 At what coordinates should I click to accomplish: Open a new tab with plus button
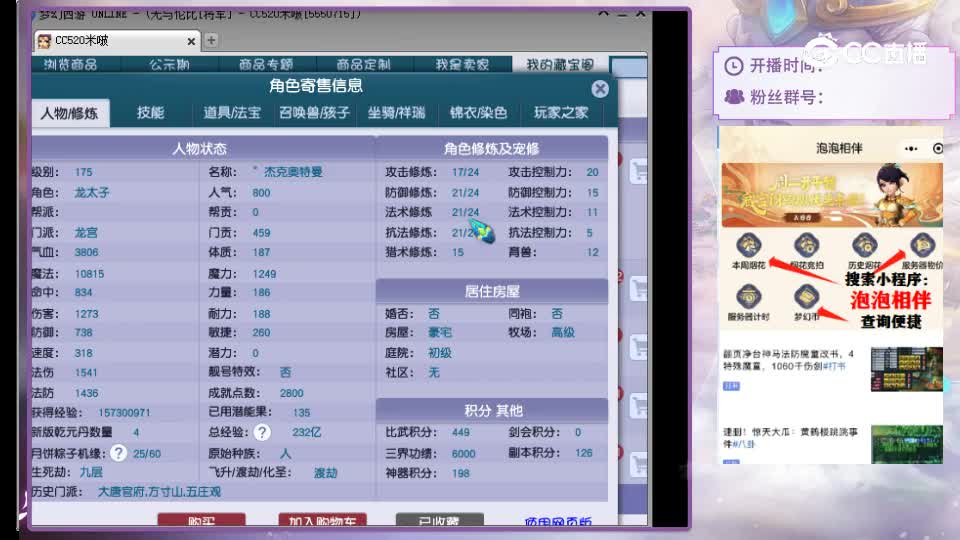point(211,40)
